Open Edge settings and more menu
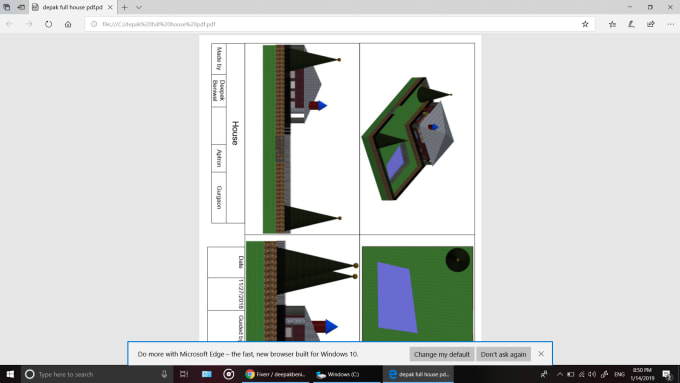Image resolution: width=680 pixels, height=383 pixels. point(670,24)
